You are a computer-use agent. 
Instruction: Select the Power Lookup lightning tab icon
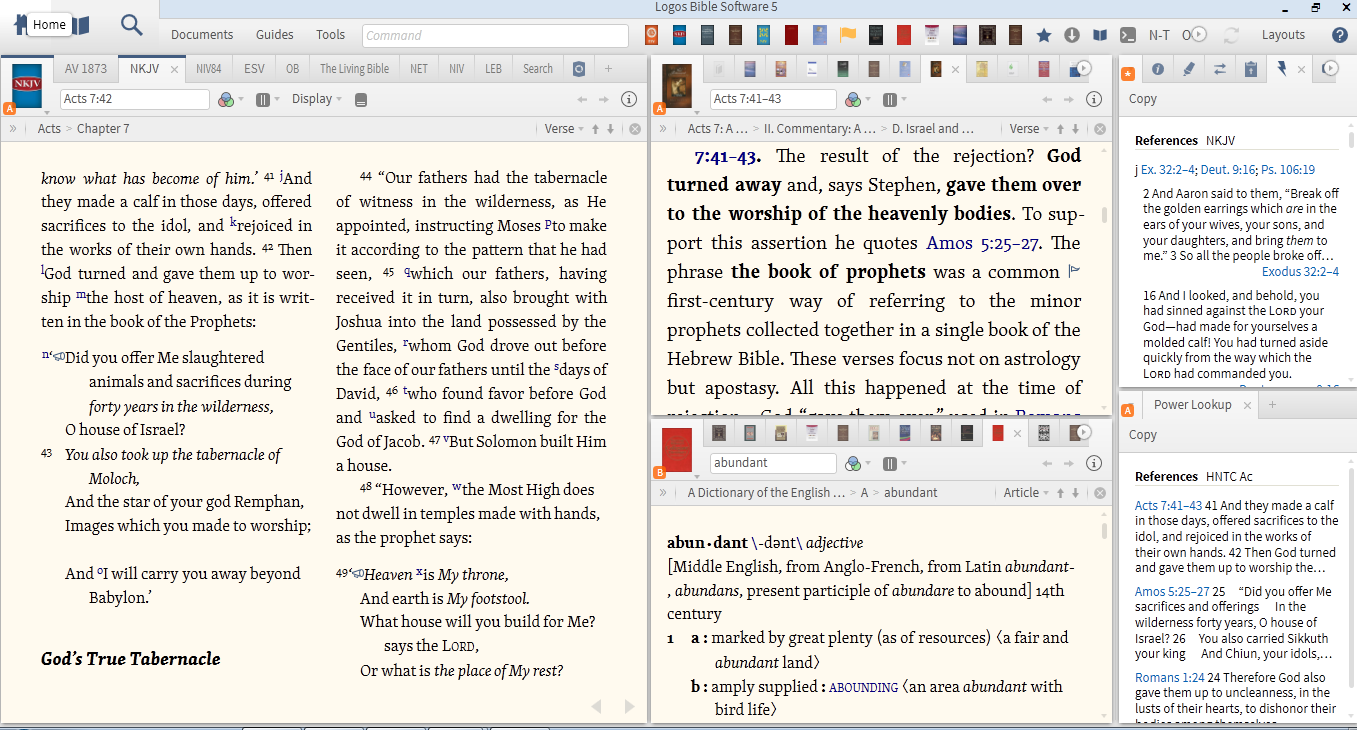1281,69
